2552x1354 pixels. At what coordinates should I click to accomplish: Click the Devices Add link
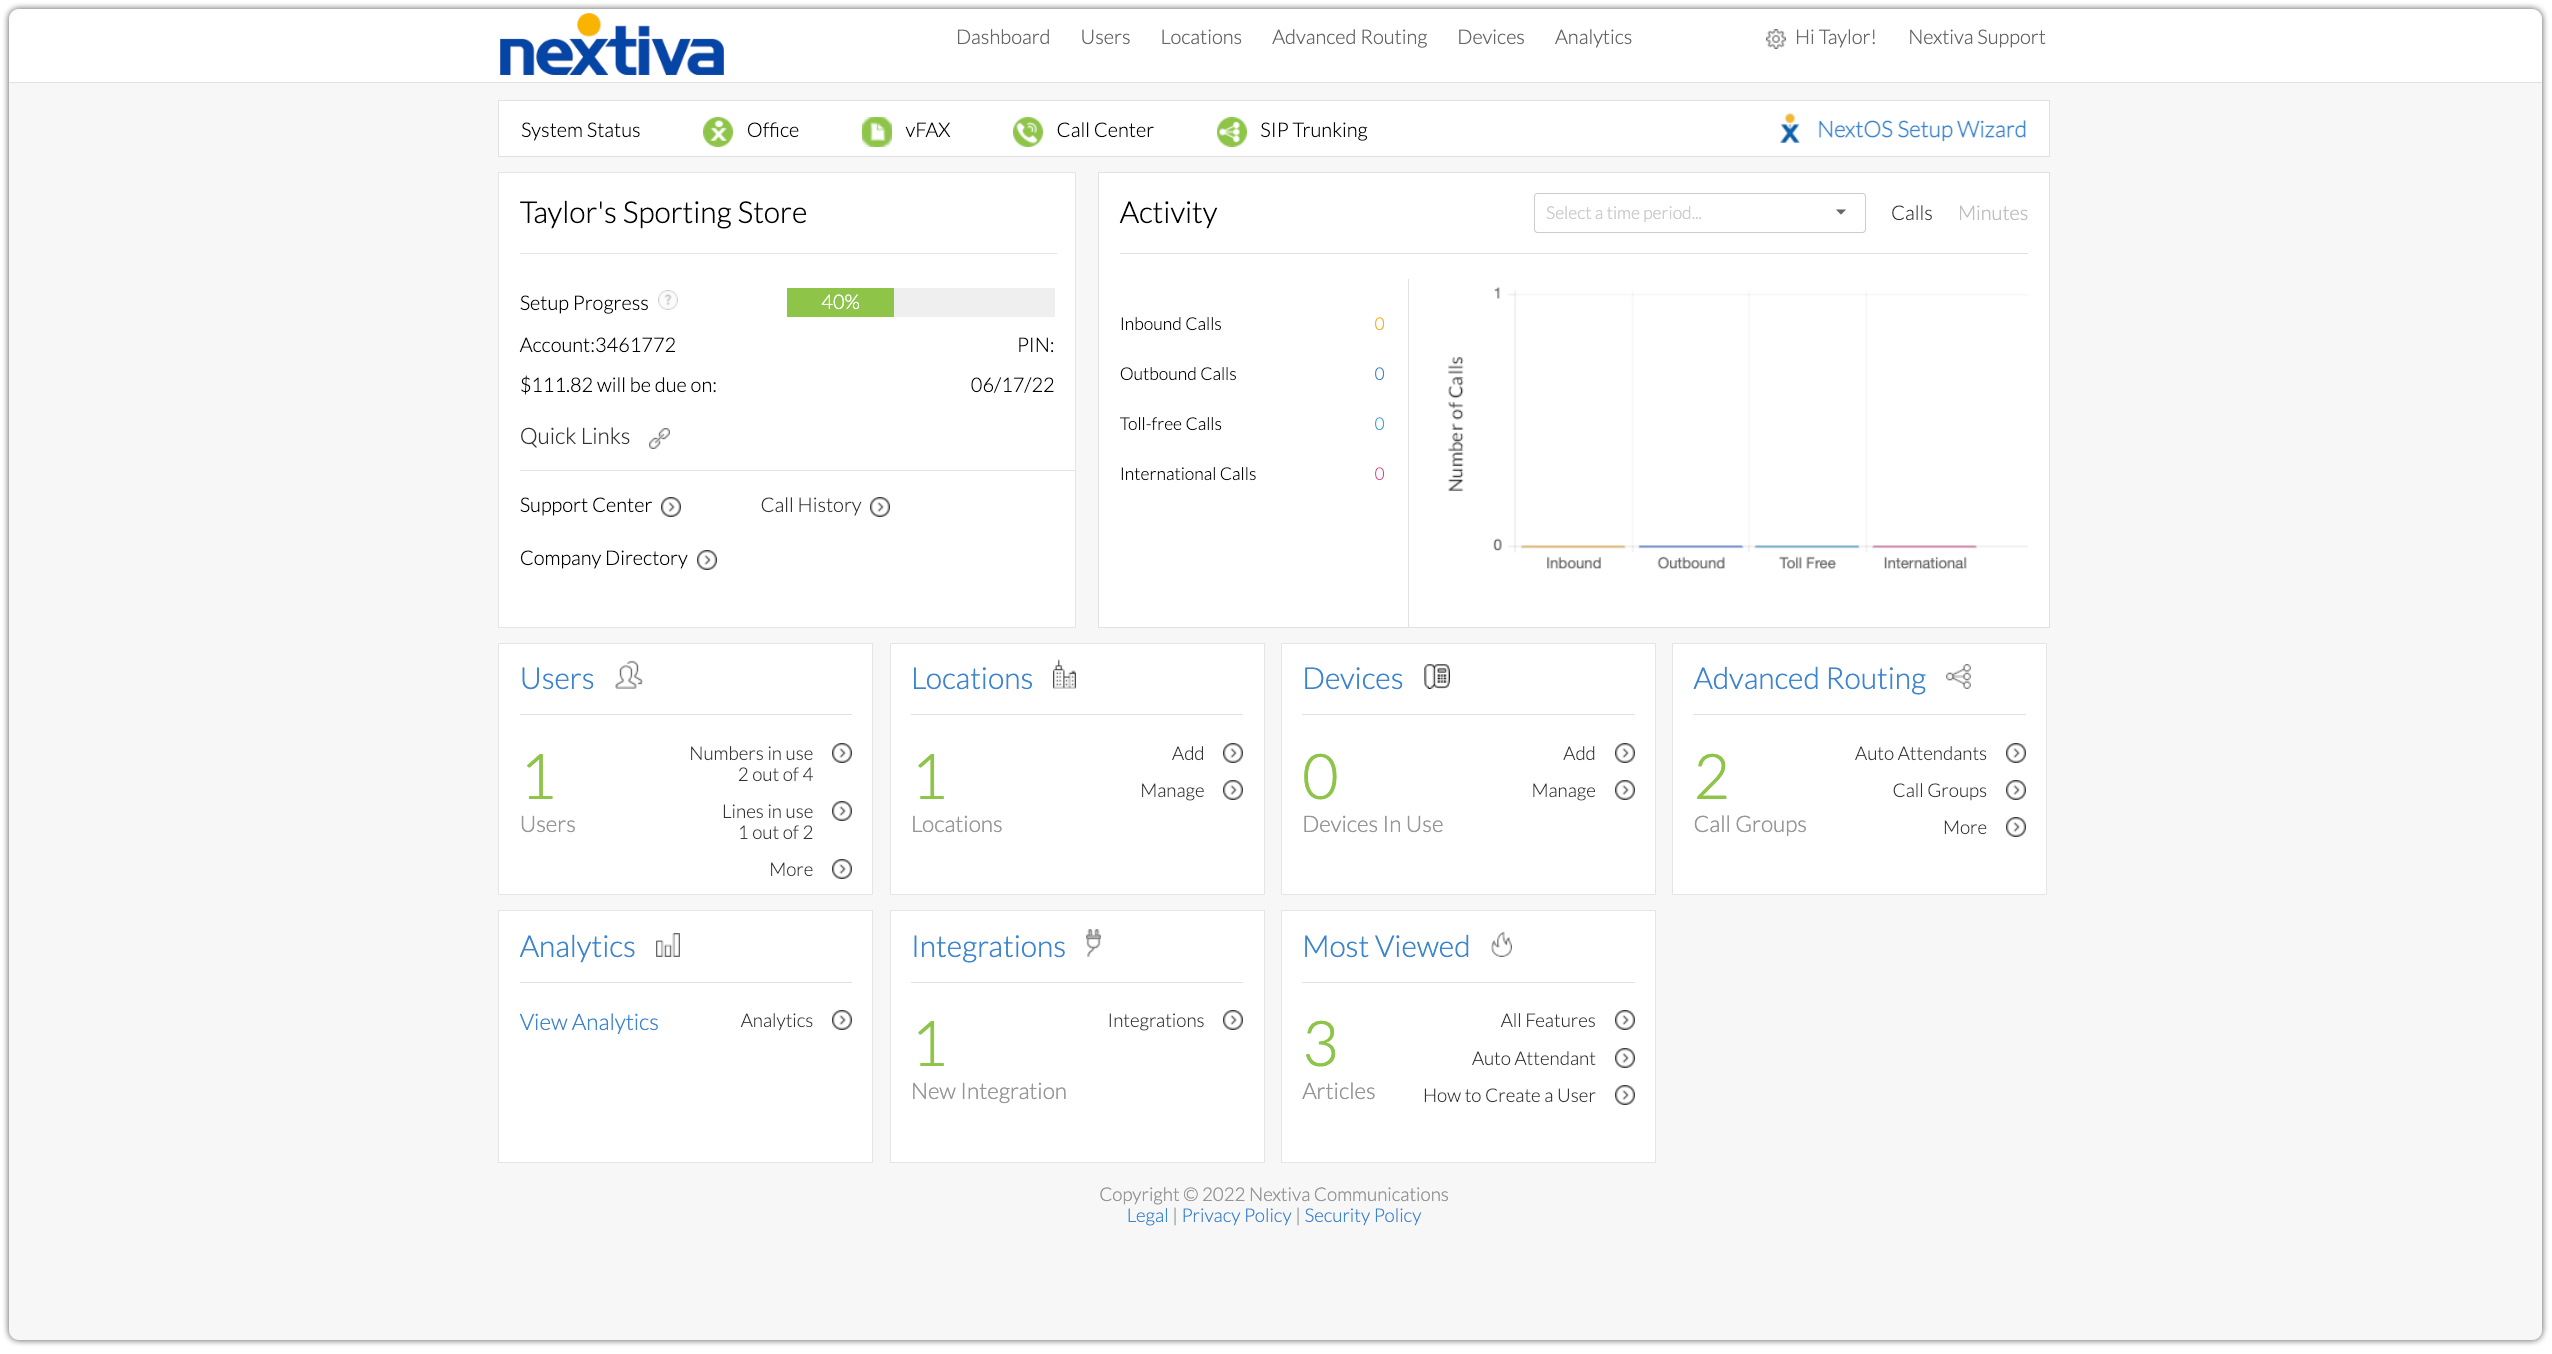(x=1579, y=753)
